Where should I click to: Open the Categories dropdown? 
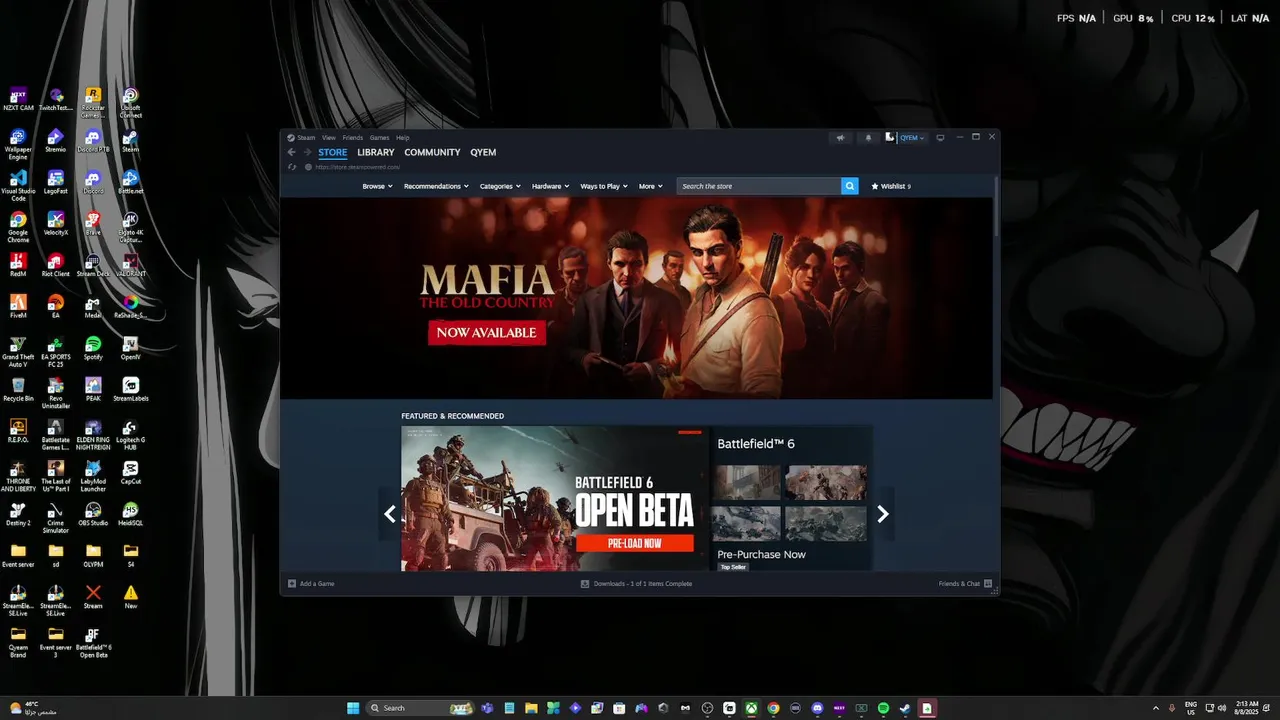[500, 186]
